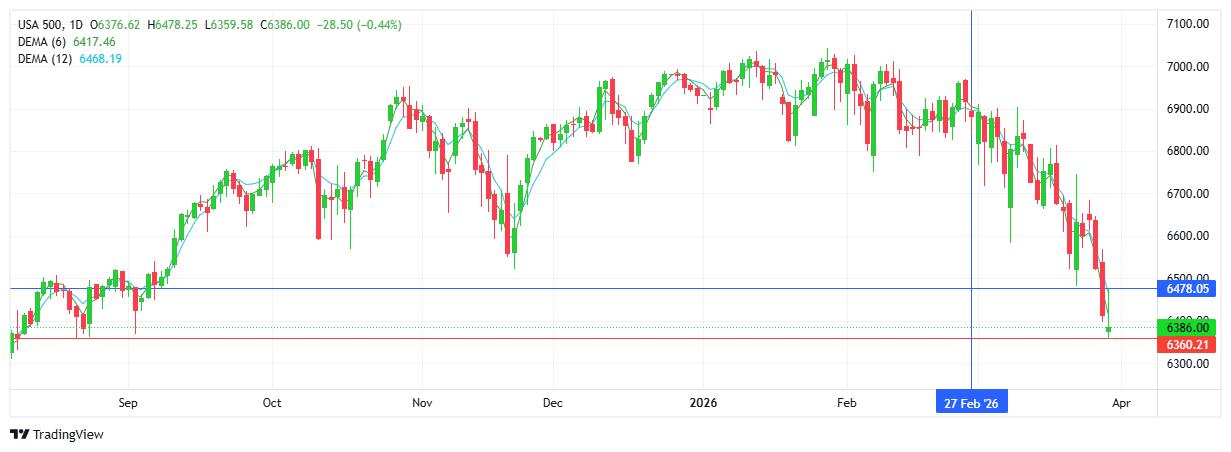Click the red 6360.21 price label
1231x452 pixels.
point(1188,345)
